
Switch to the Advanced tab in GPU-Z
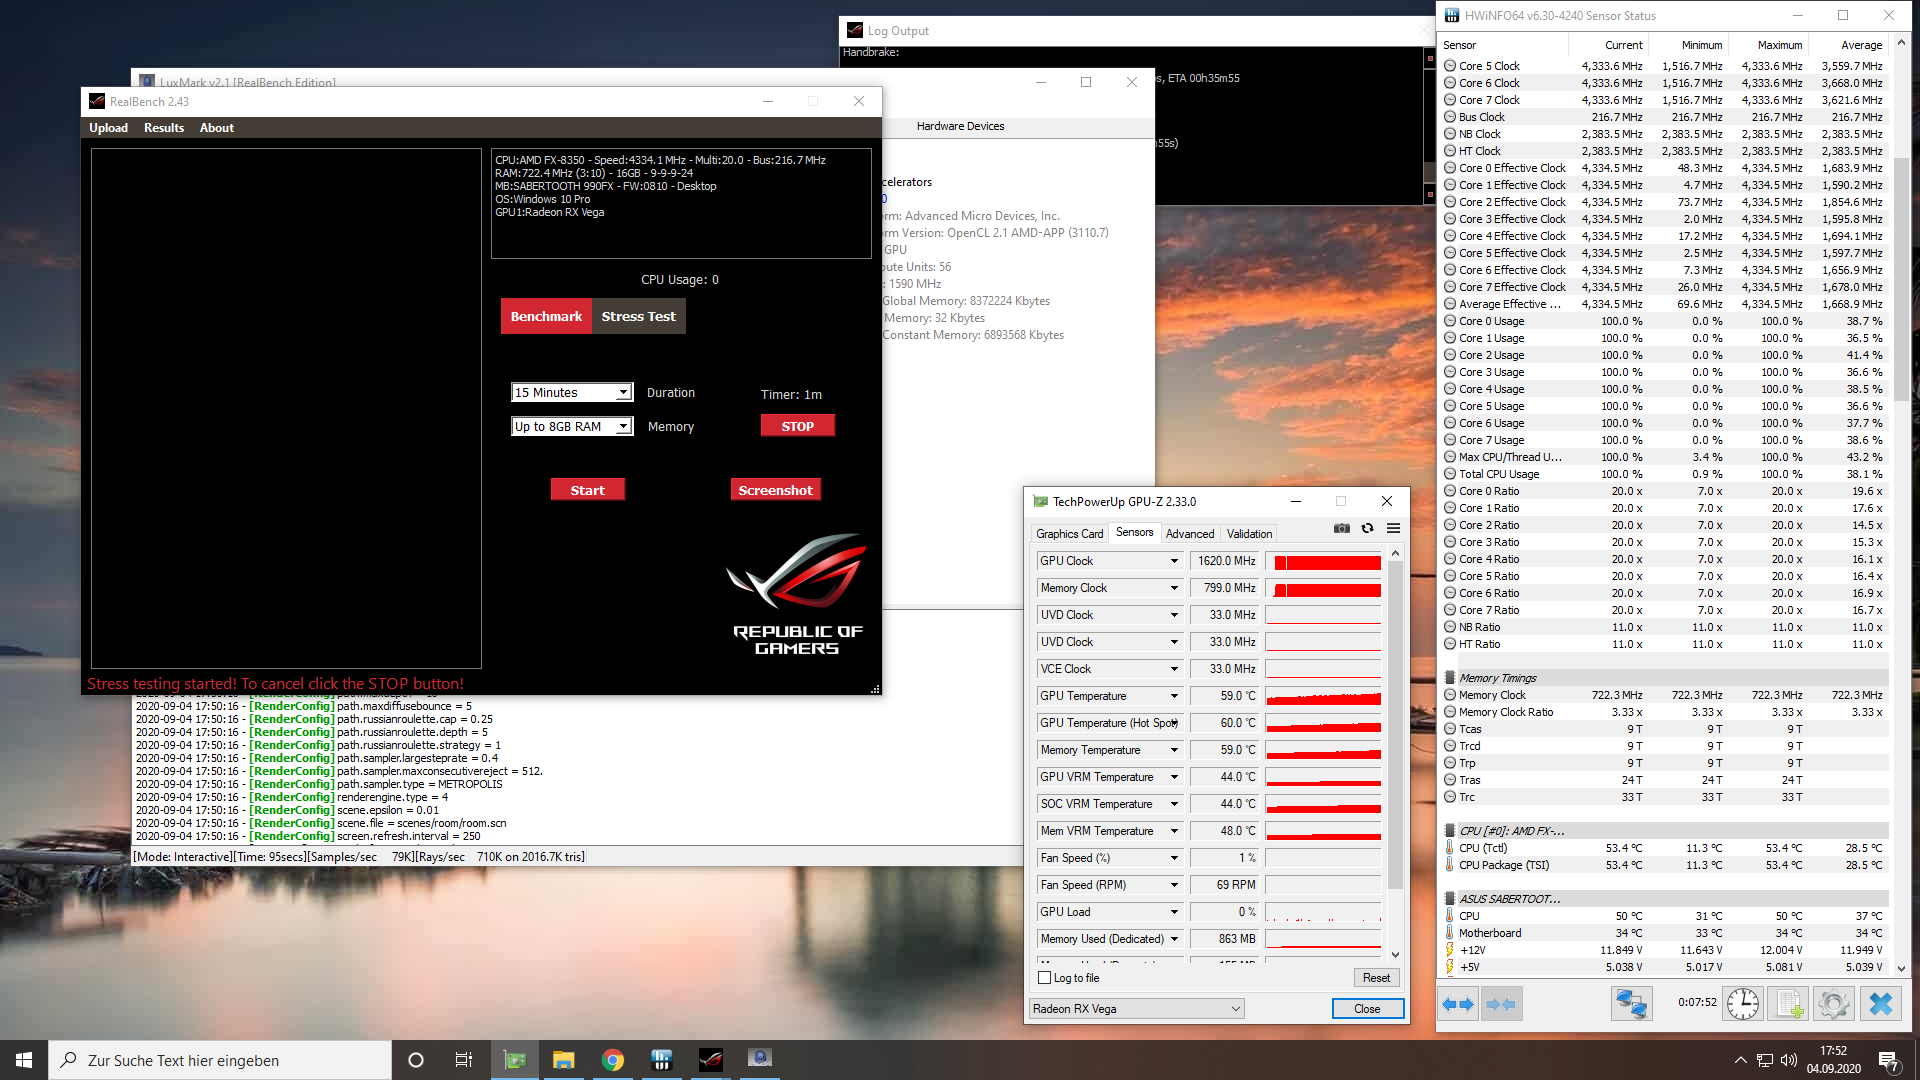(1189, 534)
